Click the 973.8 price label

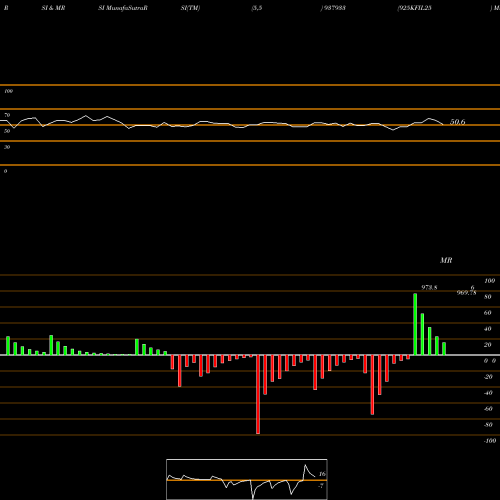click(x=429, y=287)
